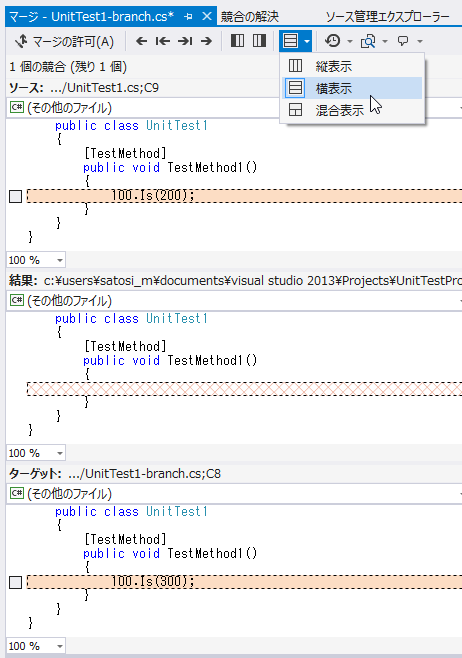Screen dimensions: 462x658
Task: Open layout view dropdown arrow
Action: point(307,41)
